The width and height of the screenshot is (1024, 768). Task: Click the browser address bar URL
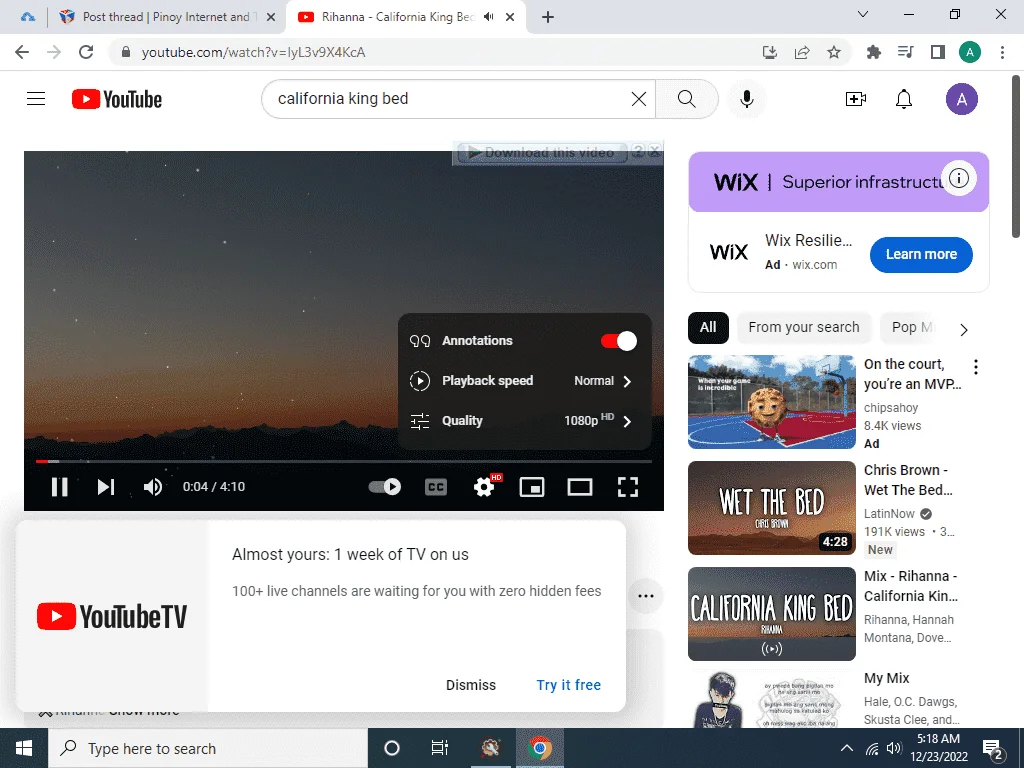coord(253,52)
